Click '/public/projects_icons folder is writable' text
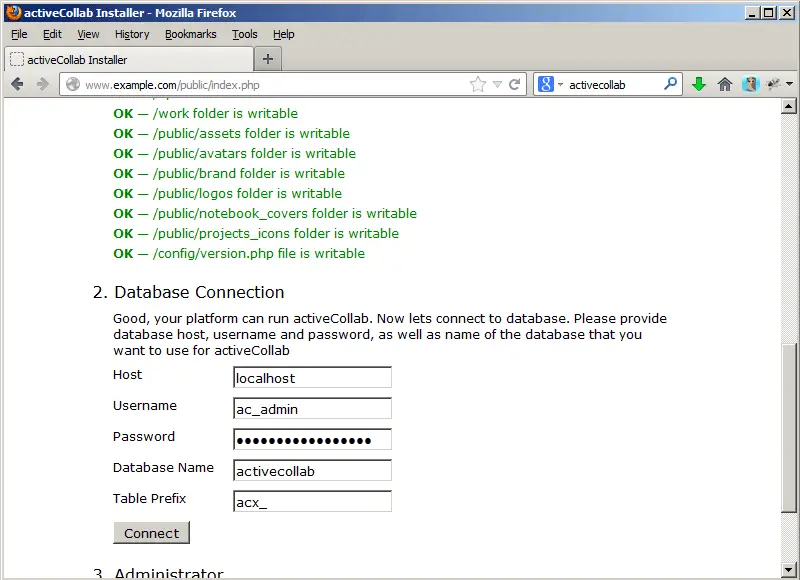The width and height of the screenshot is (800, 580). 276,234
